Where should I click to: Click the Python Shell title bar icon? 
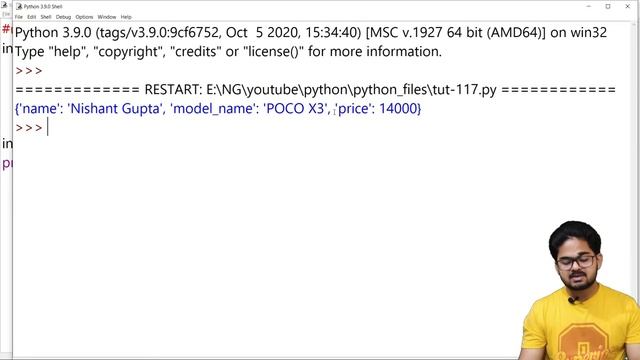point(19,6)
